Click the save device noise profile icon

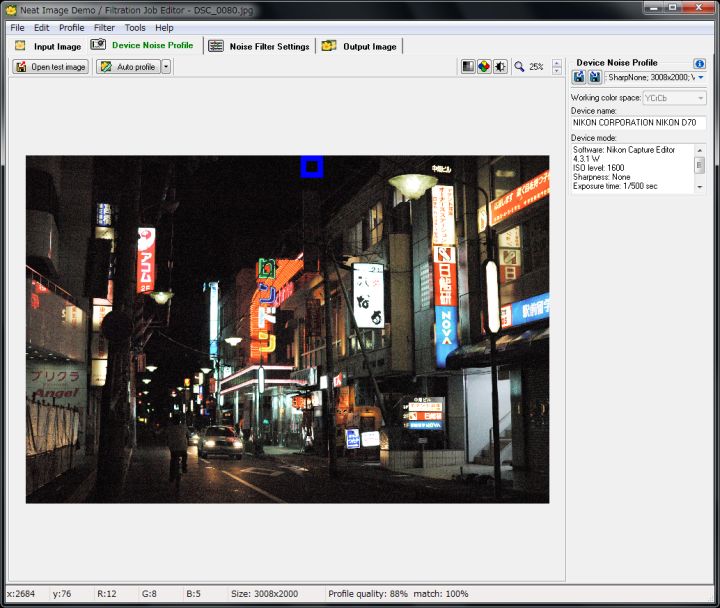click(x=594, y=77)
